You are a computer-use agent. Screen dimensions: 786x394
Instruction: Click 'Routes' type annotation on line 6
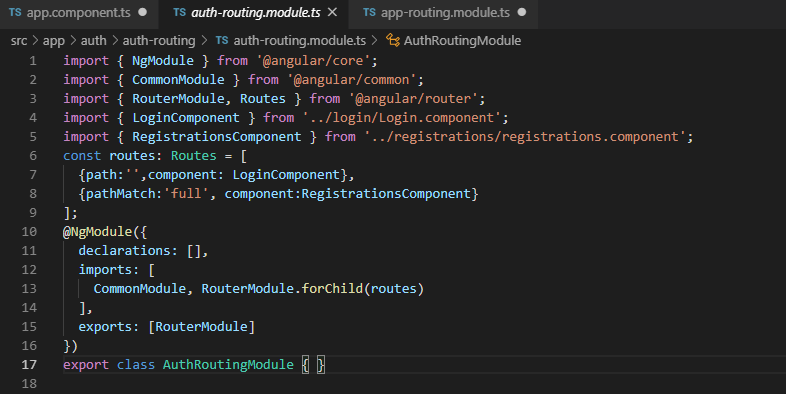coord(193,156)
